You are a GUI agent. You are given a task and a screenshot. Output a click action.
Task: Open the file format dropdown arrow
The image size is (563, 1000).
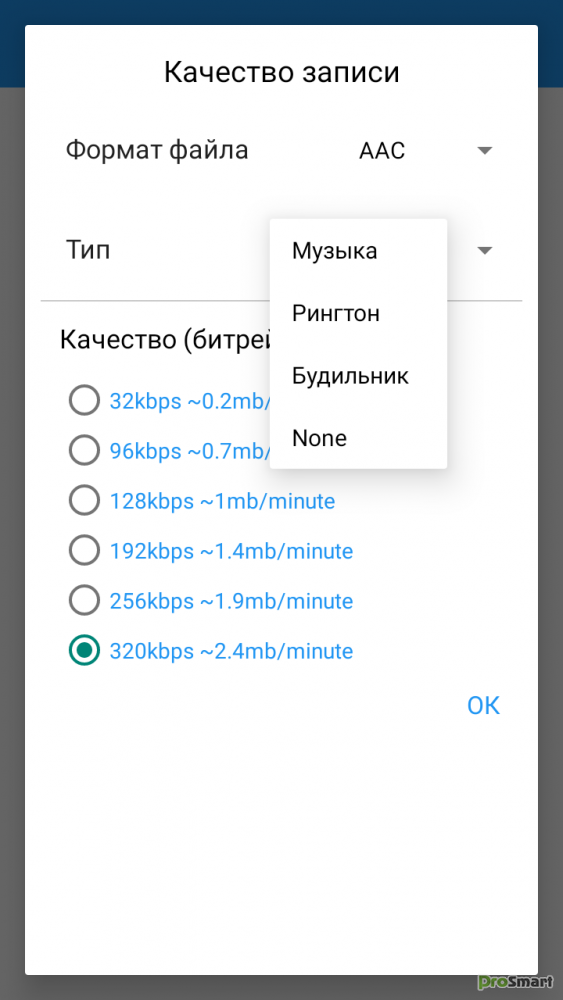(485, 151)
